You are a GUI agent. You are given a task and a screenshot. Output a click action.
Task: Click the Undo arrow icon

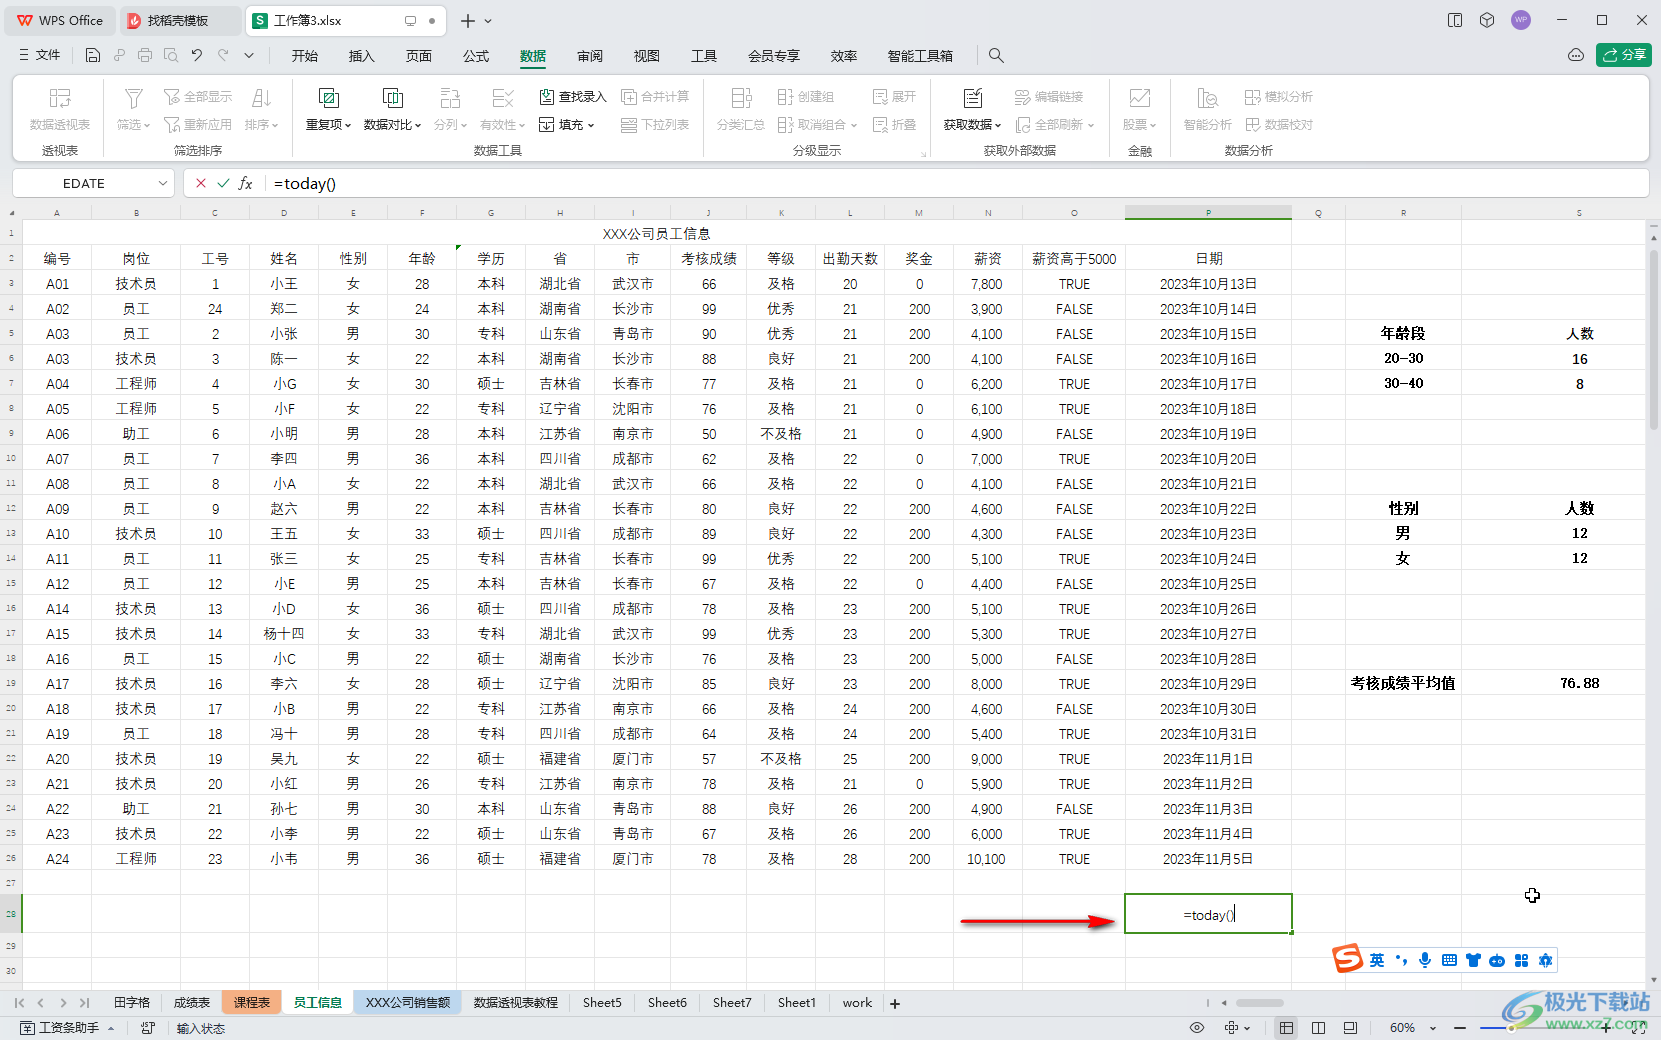pyautogui.click(x=197, y=56)
